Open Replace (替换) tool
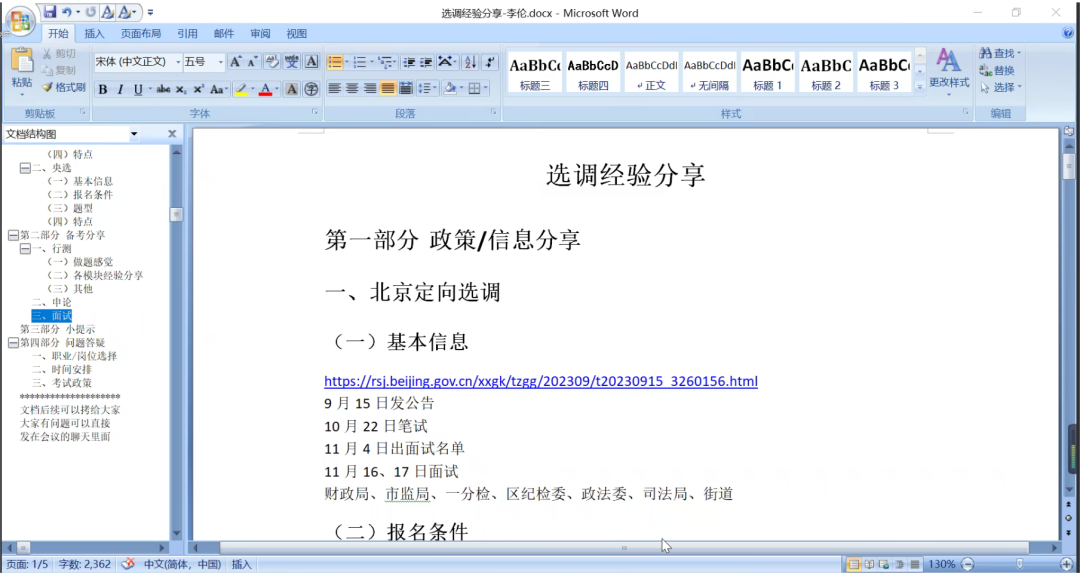This screenshot has height=573, width=1080. point(998,71)
